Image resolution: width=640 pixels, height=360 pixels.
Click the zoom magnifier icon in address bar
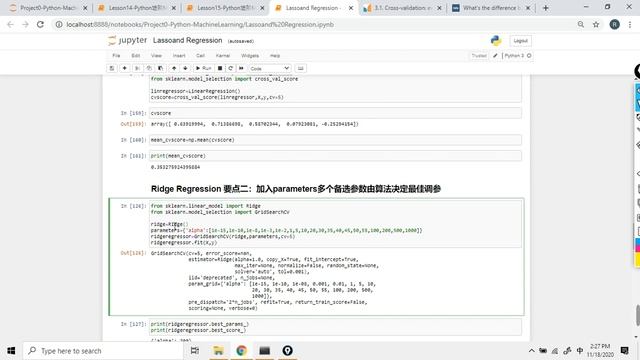point(580,24)
